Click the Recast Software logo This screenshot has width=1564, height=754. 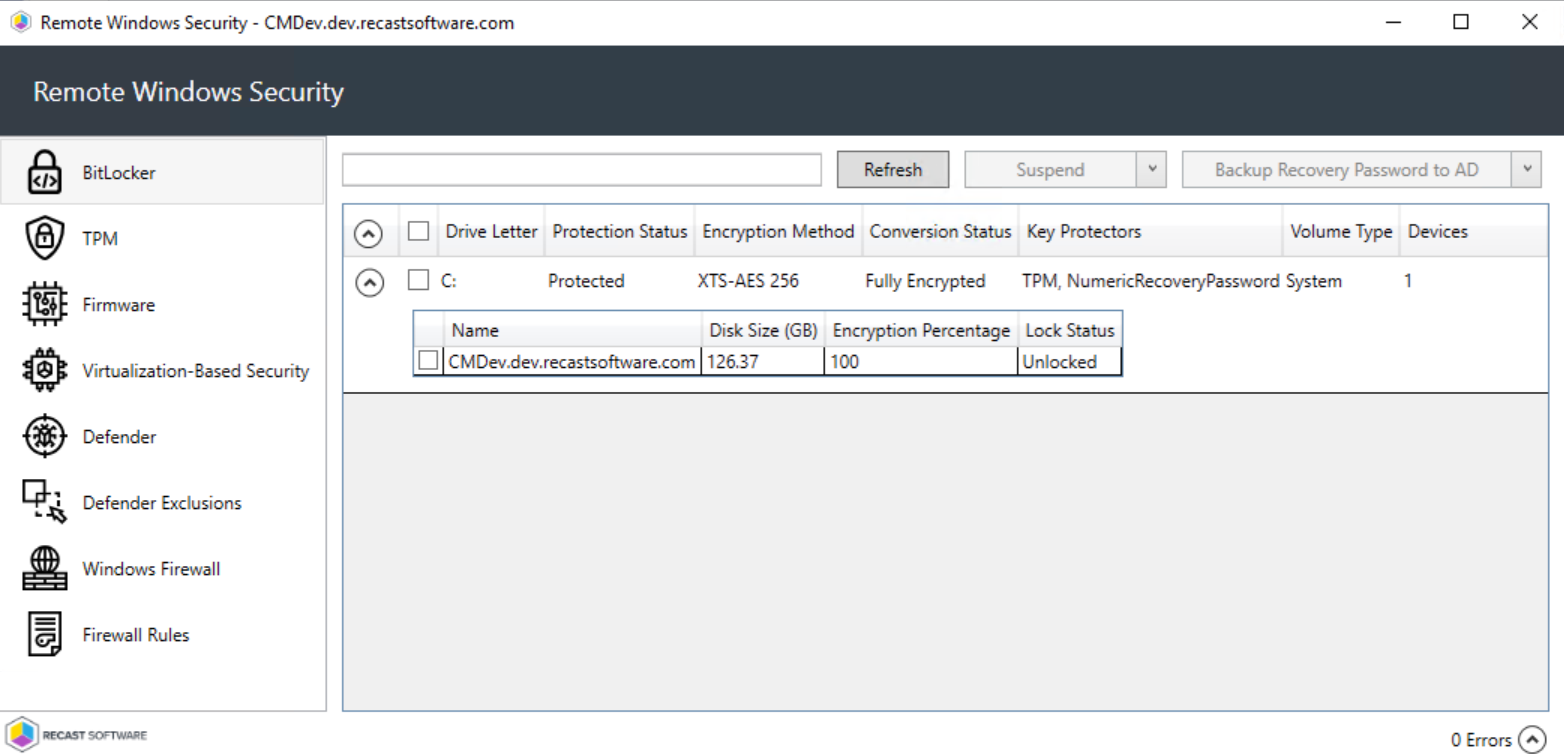[77, 735]
